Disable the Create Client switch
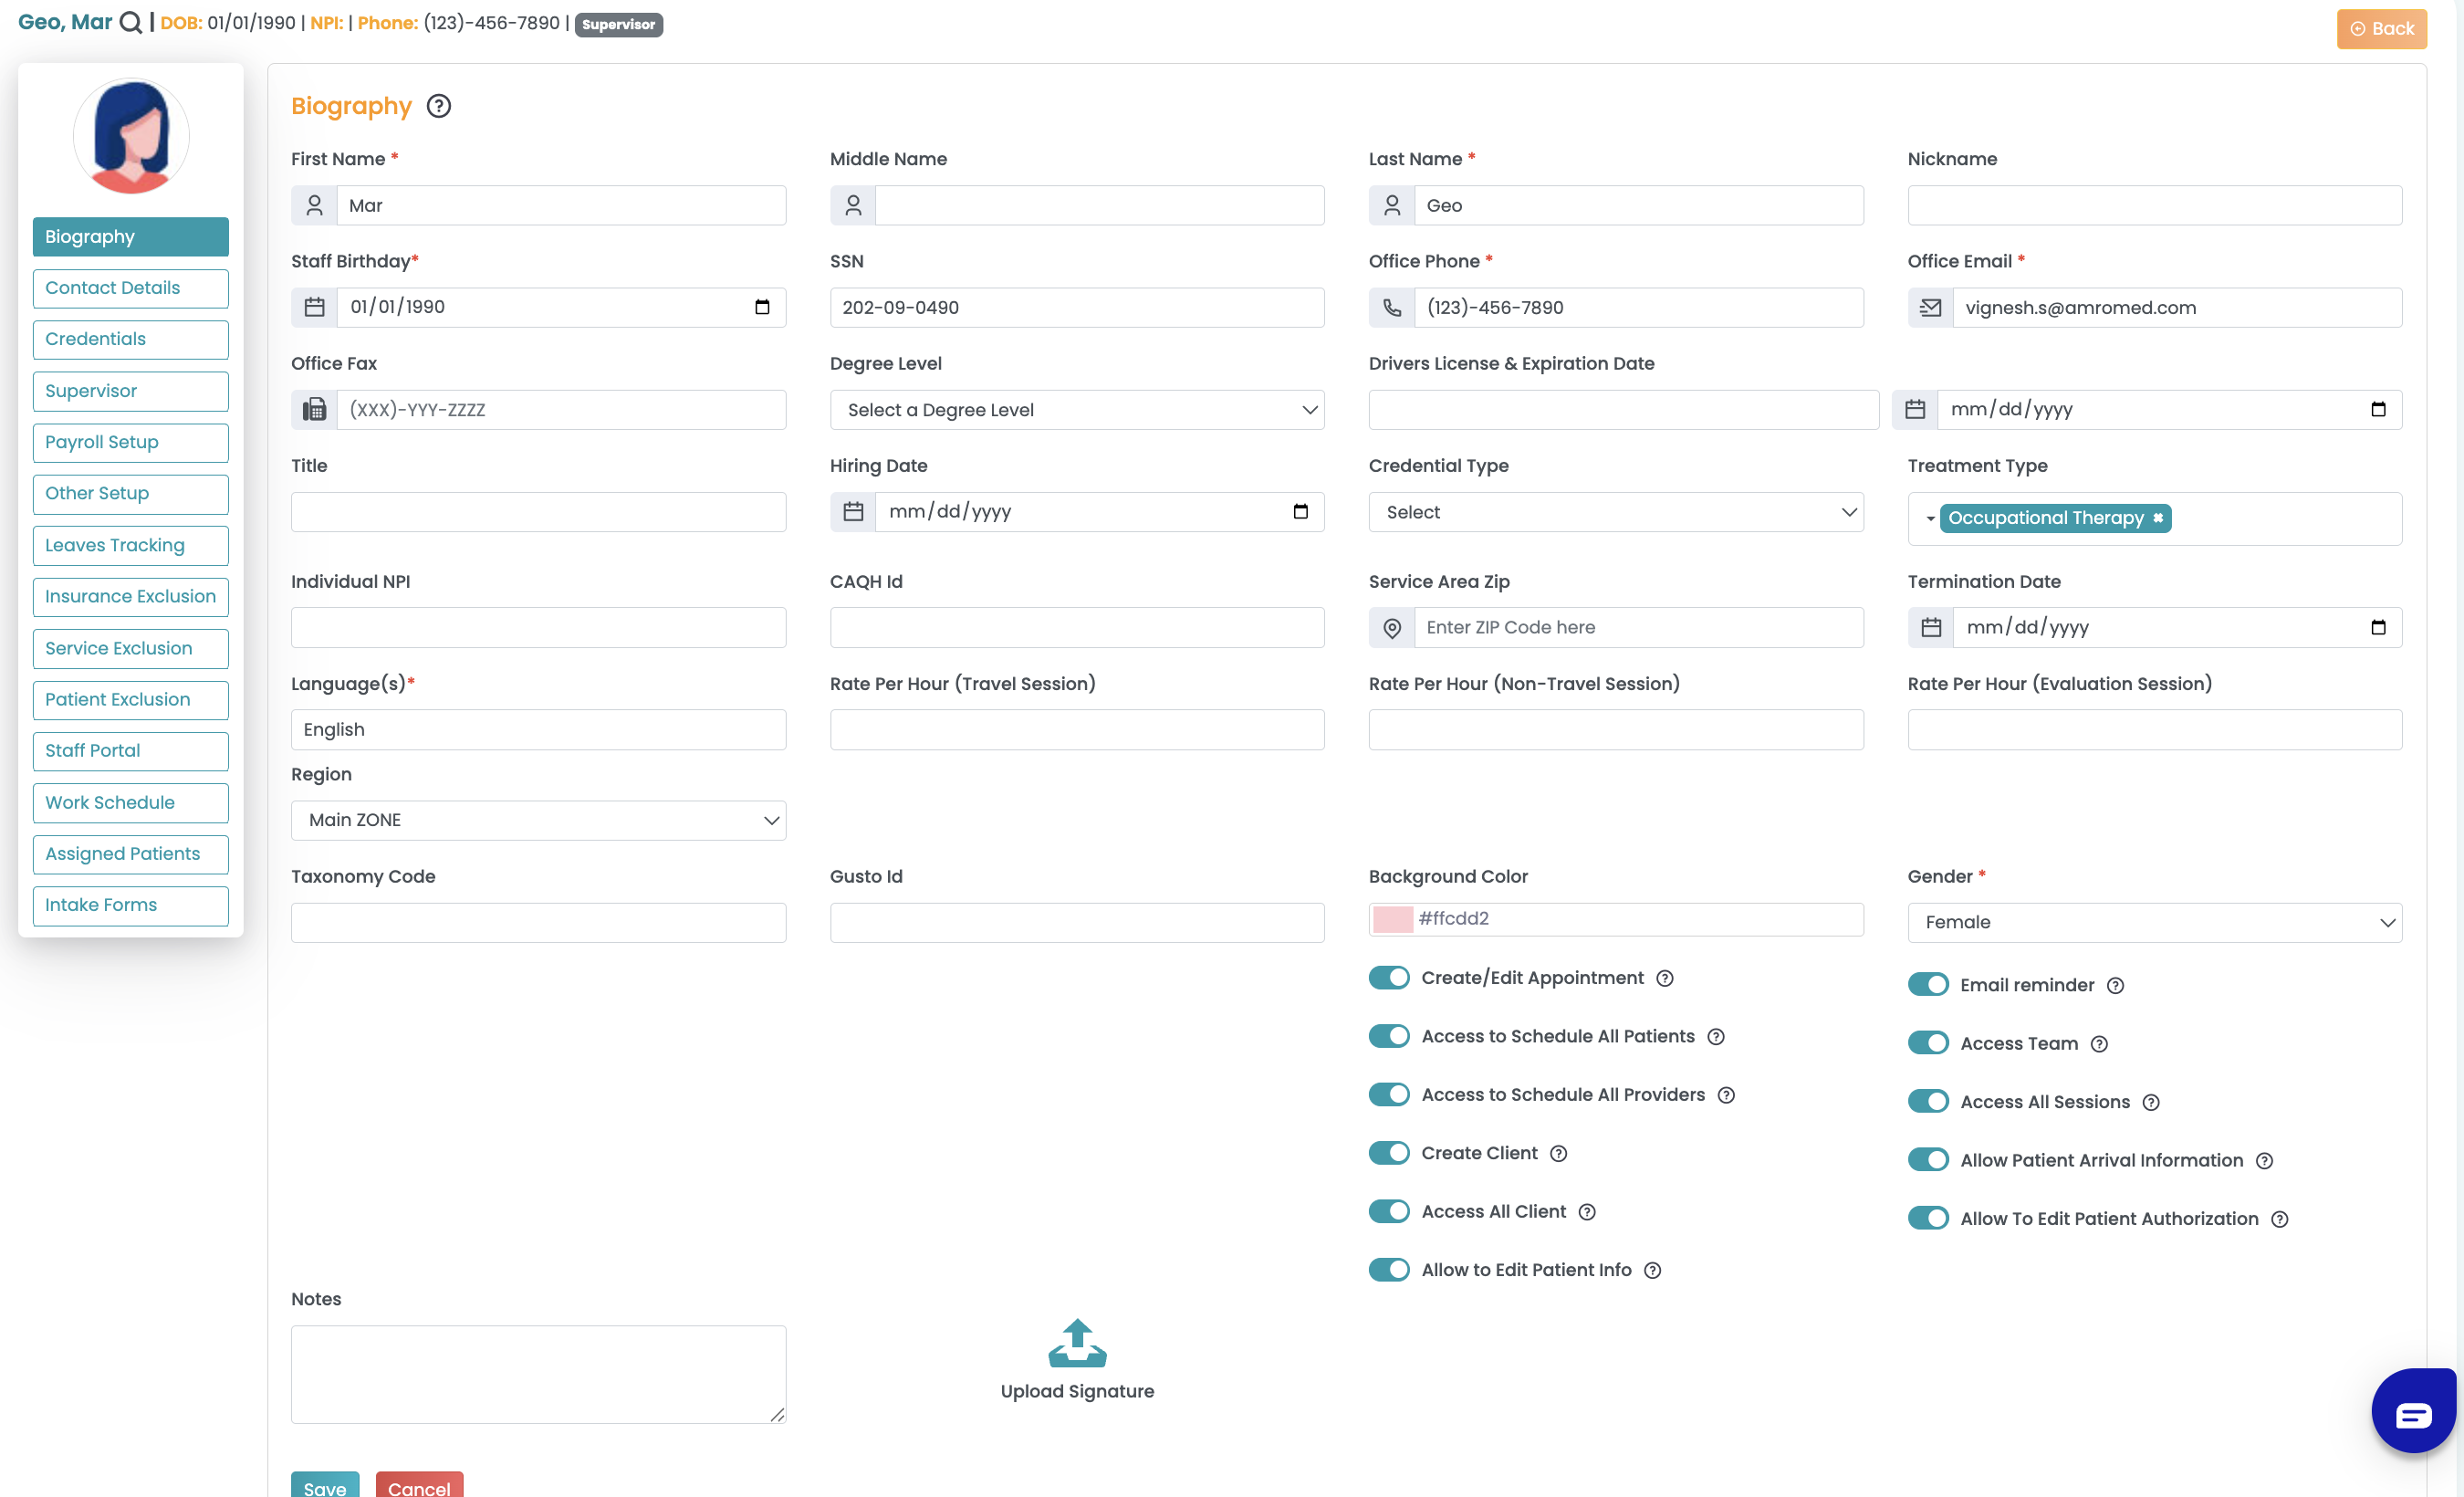This screenshot has height=1497, width=2464. (1389, 1153)
